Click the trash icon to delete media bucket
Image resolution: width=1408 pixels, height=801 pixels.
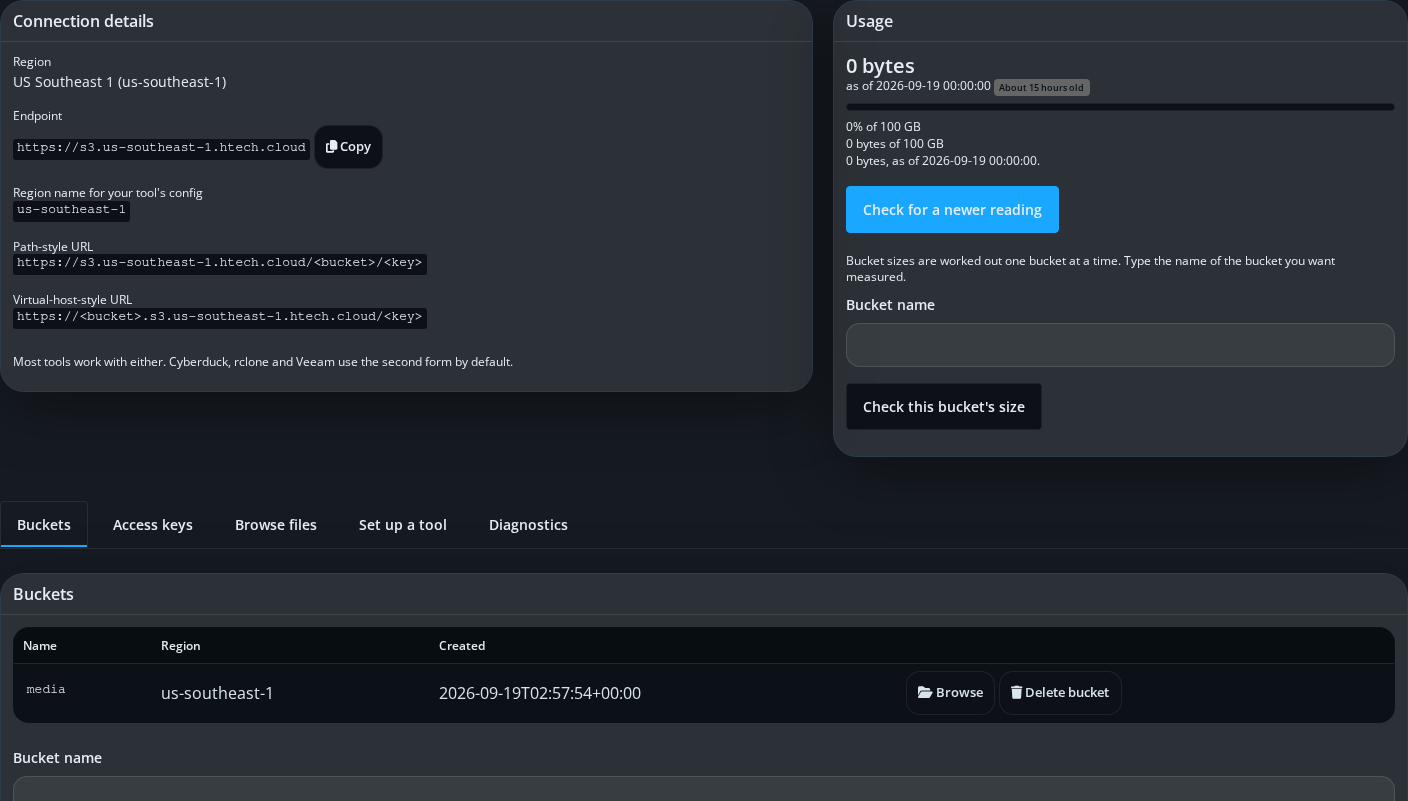[x=1016, y=693]
